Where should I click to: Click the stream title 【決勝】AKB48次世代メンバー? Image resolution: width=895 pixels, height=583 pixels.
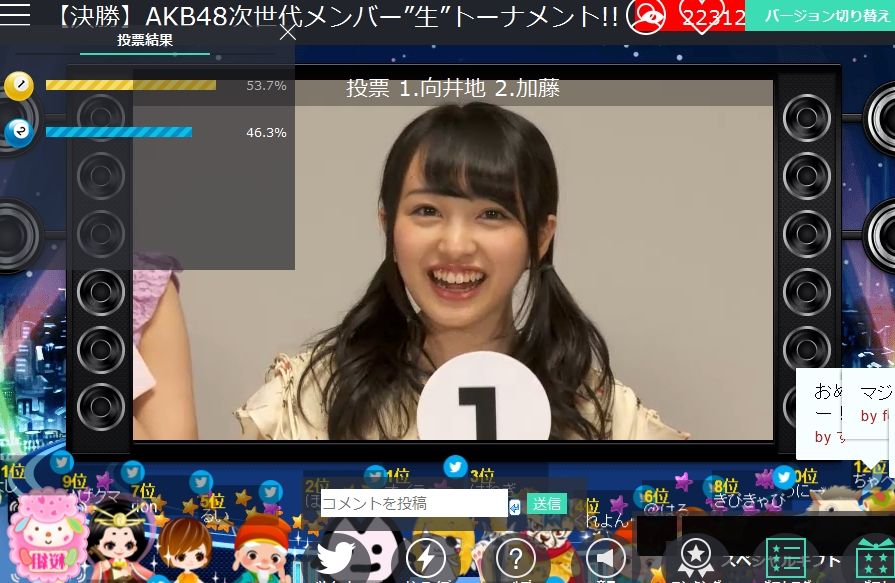coord(338,16)
